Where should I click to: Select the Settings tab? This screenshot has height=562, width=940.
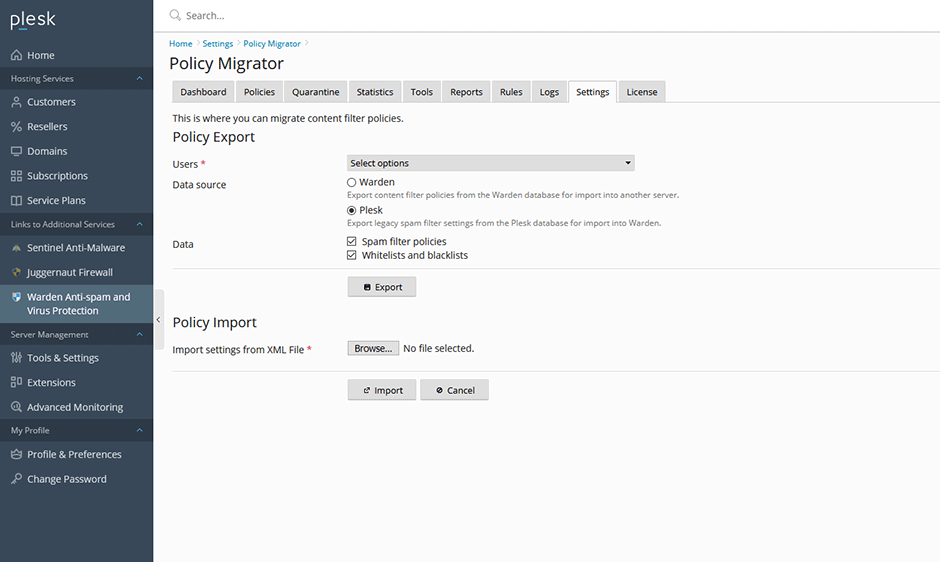(592, 92)
